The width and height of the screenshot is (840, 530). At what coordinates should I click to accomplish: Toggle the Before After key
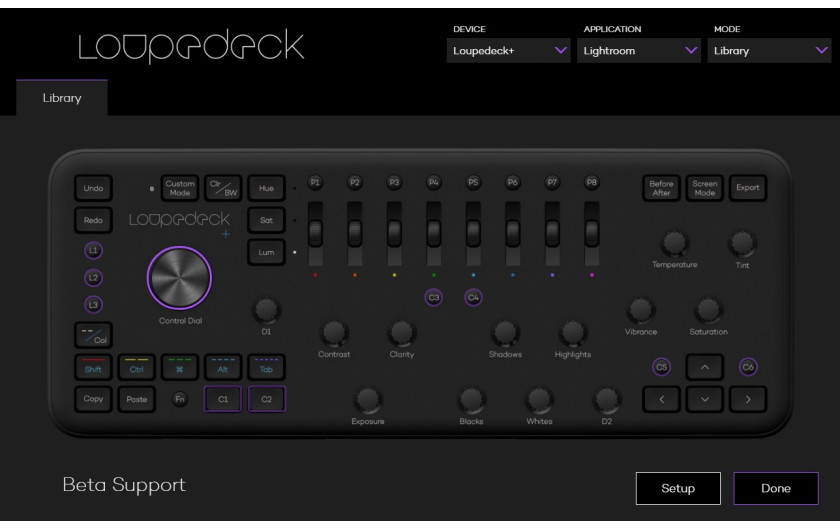(x=662, y=188)
